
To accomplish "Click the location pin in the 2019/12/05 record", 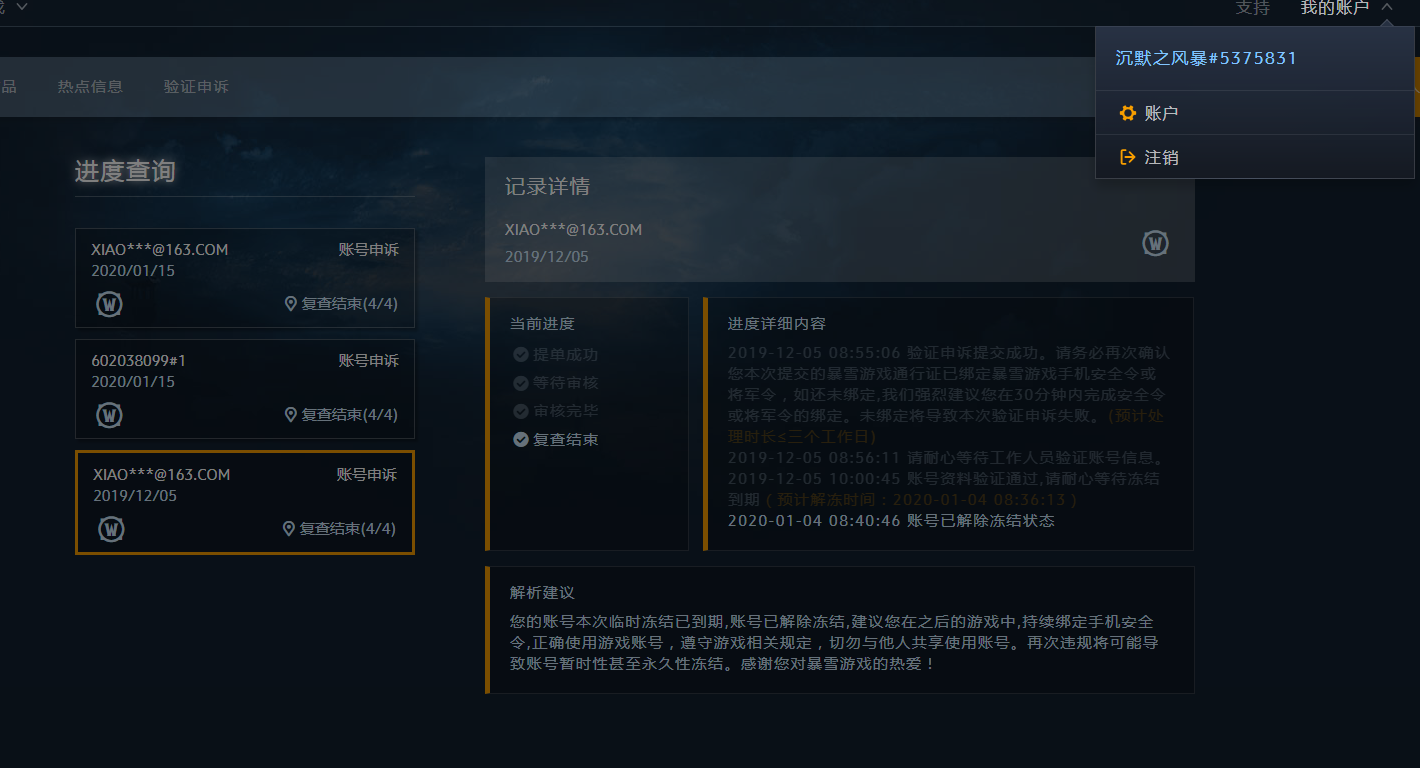I will coord(289,529).
